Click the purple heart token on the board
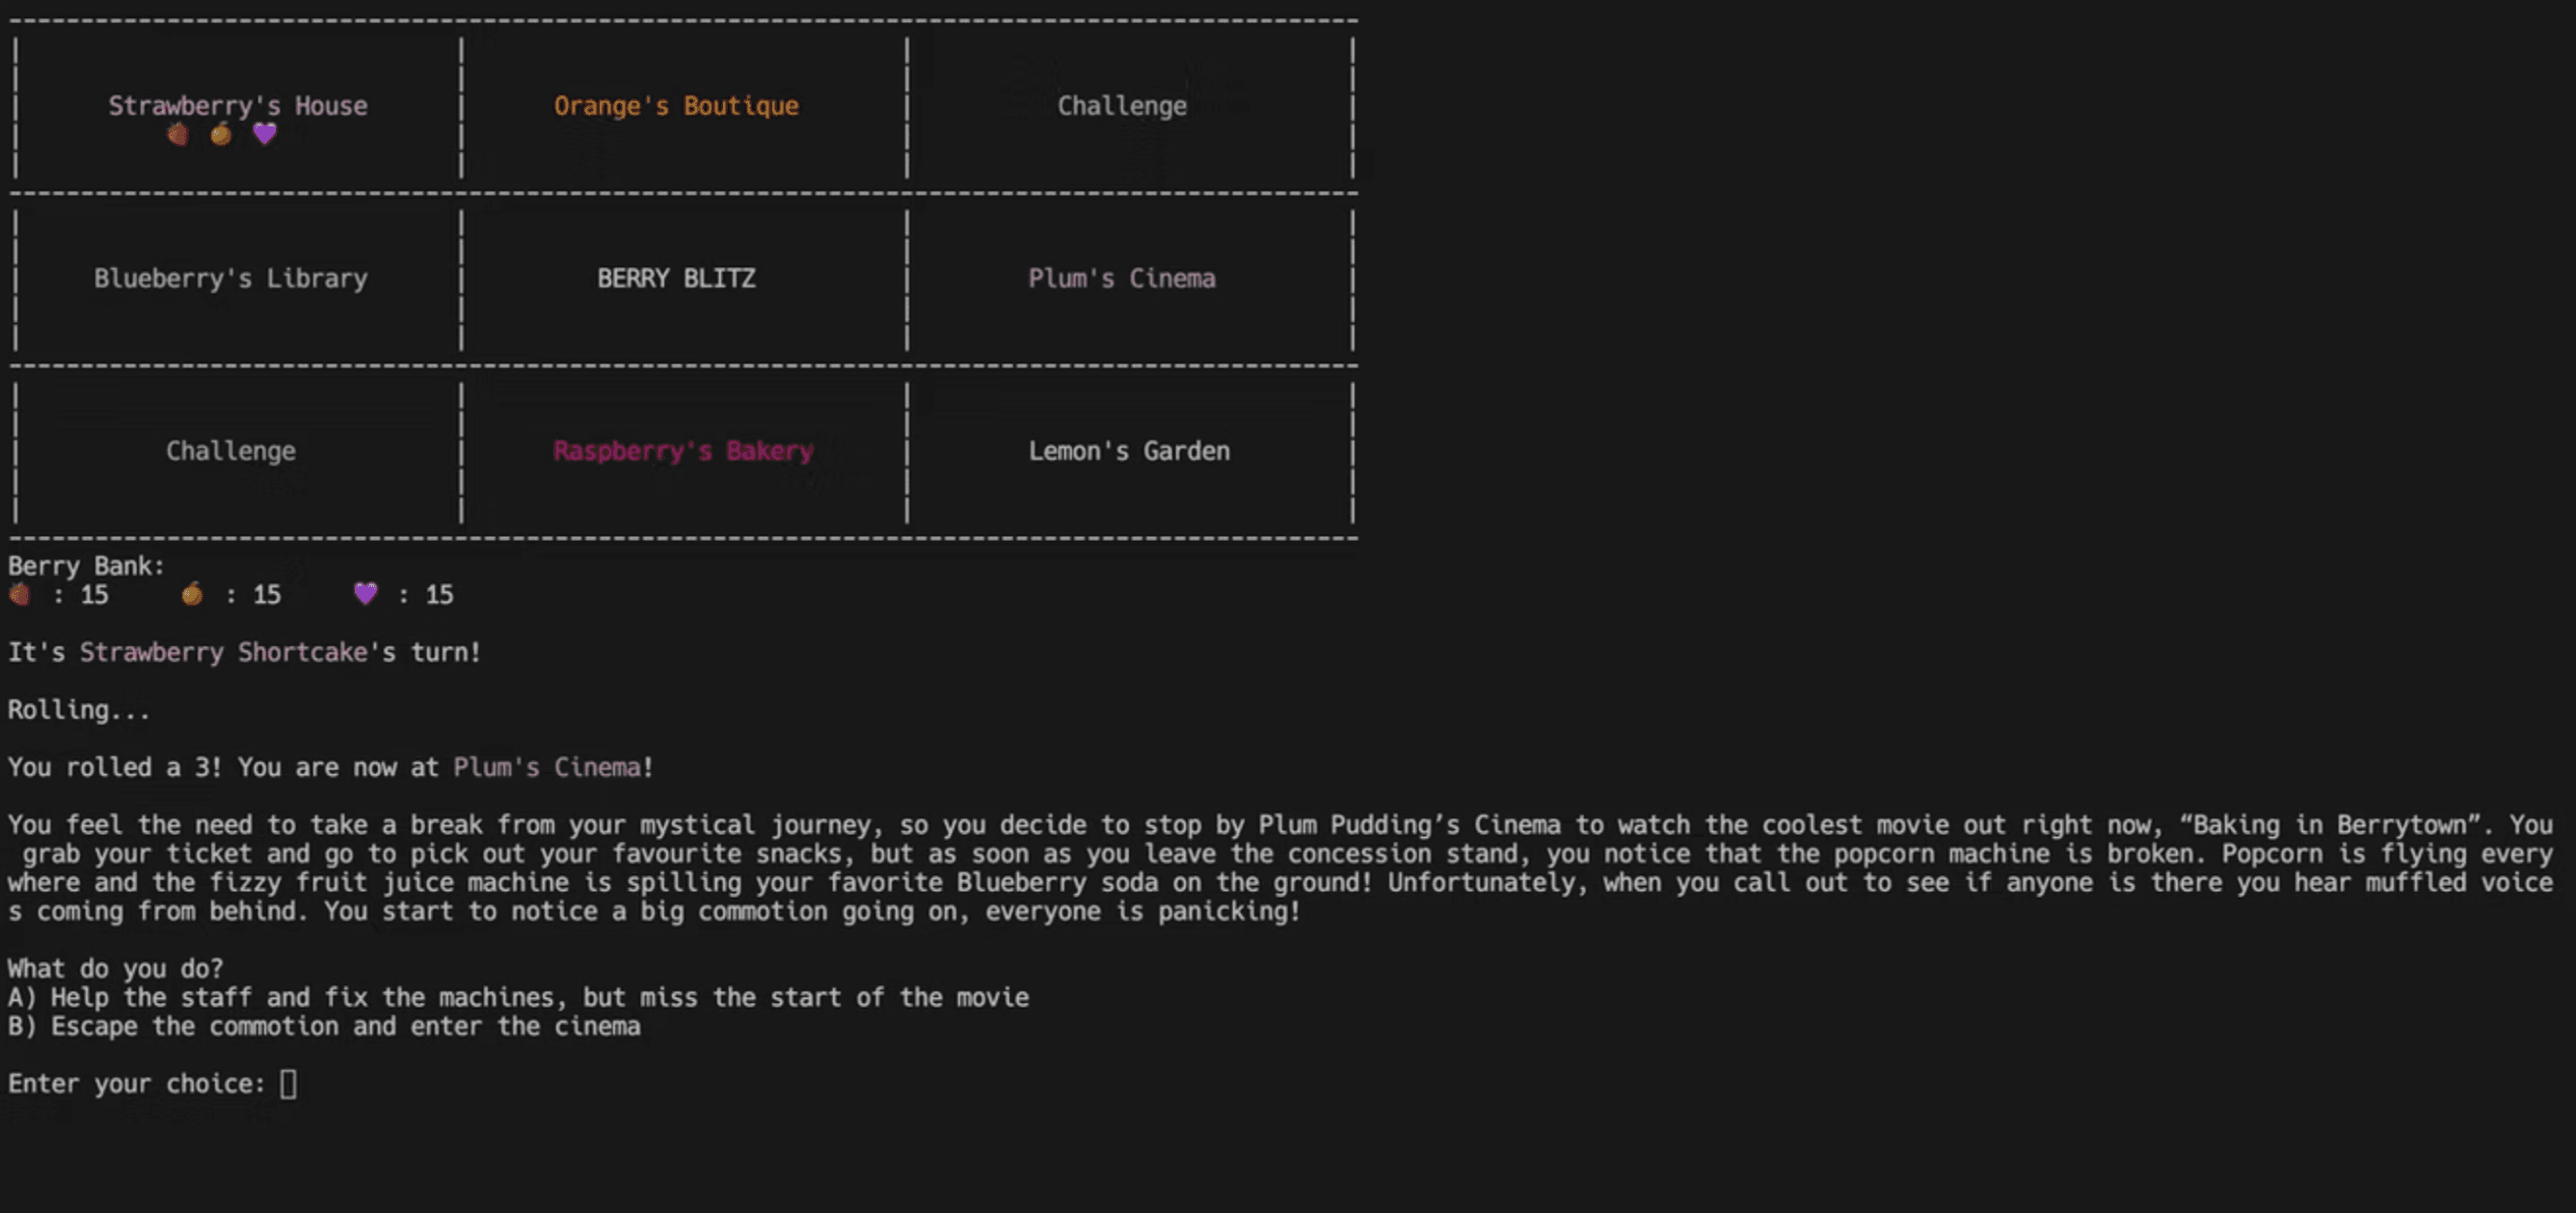This screenshot has height=1213, width=2576. pos(264,133)
